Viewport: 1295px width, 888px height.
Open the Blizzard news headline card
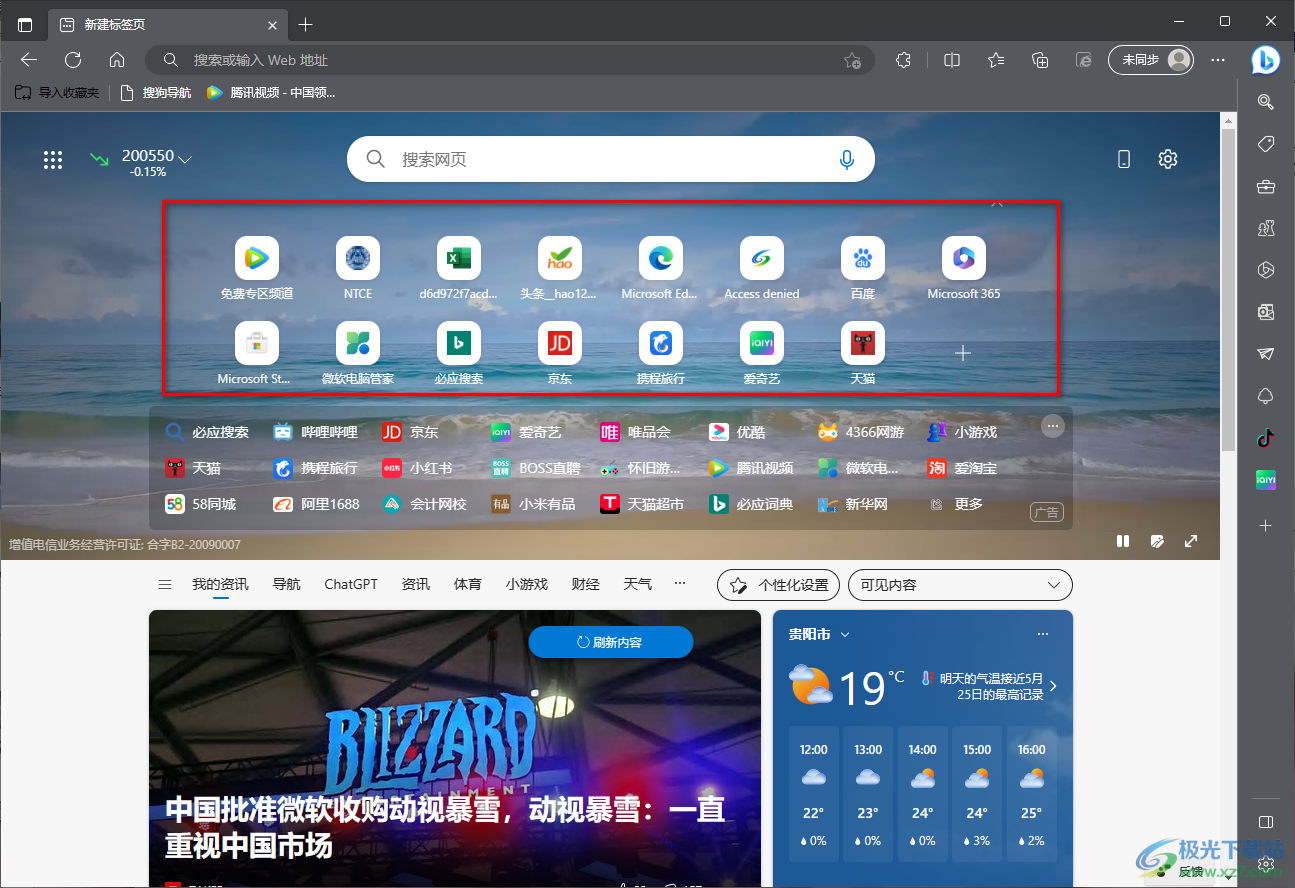pos(455,748)
